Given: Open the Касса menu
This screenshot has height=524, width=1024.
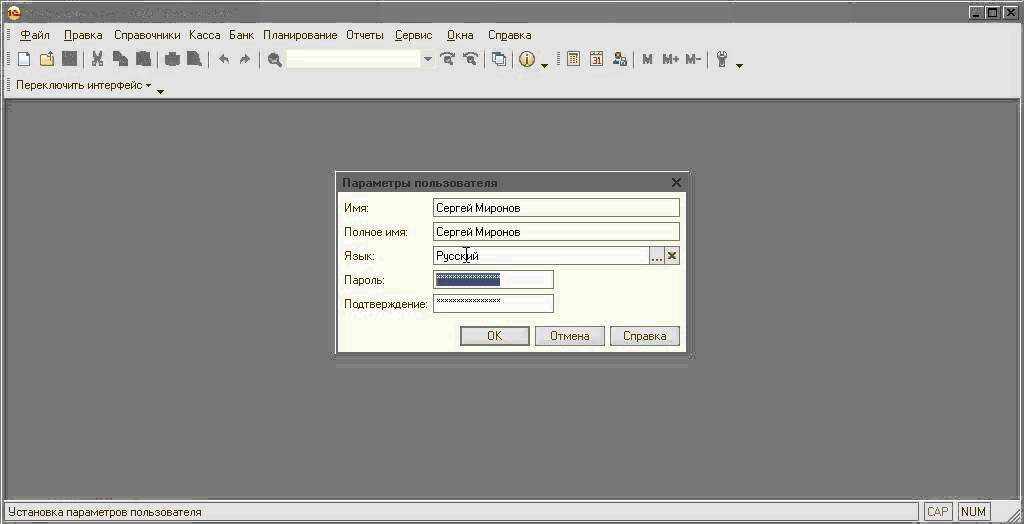Looking at the screenshot, I should [205, 35].
